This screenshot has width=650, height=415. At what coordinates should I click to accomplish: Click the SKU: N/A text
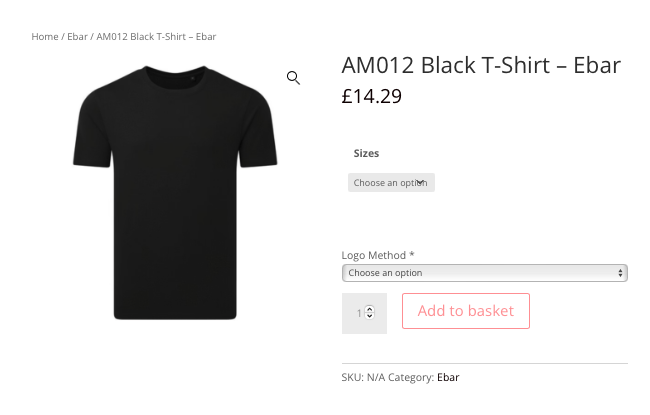[363, 377]
